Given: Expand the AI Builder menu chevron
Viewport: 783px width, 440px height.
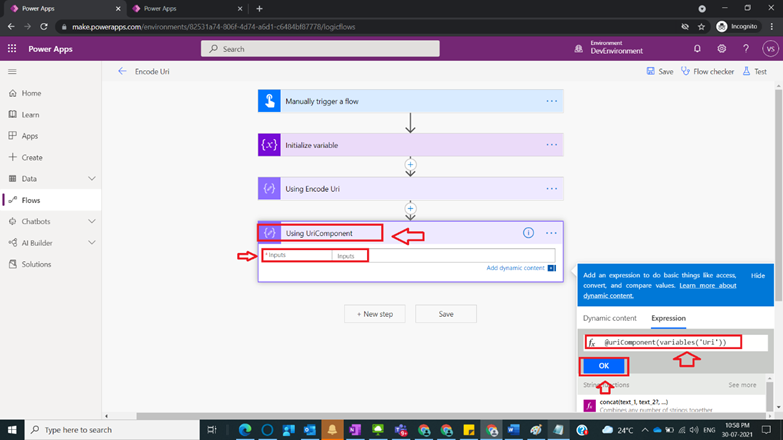Looking at the screenshot, I should pyautogui.click(x=92, y=243).
